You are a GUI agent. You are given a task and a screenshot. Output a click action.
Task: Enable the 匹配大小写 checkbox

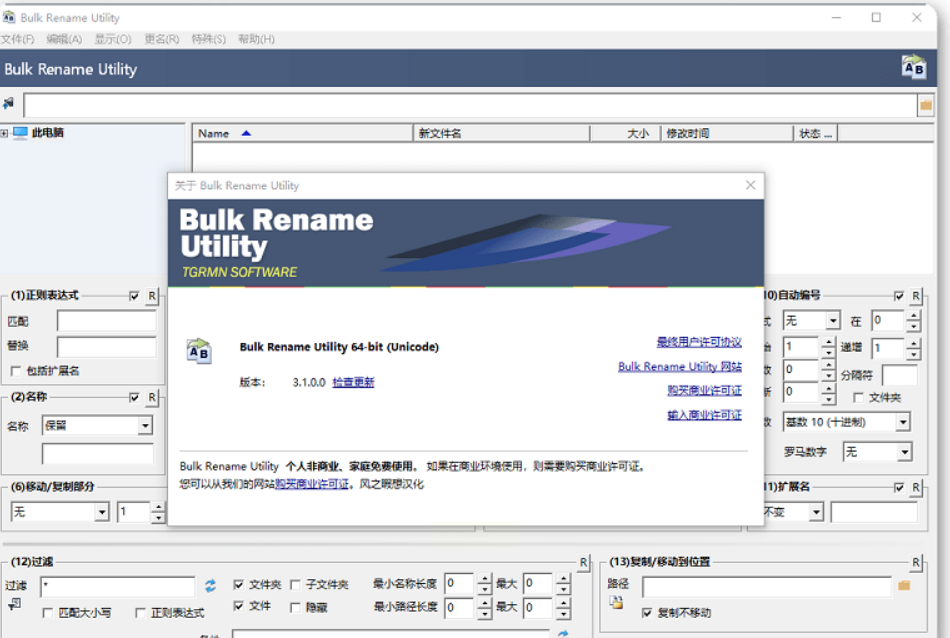point(47,613)
